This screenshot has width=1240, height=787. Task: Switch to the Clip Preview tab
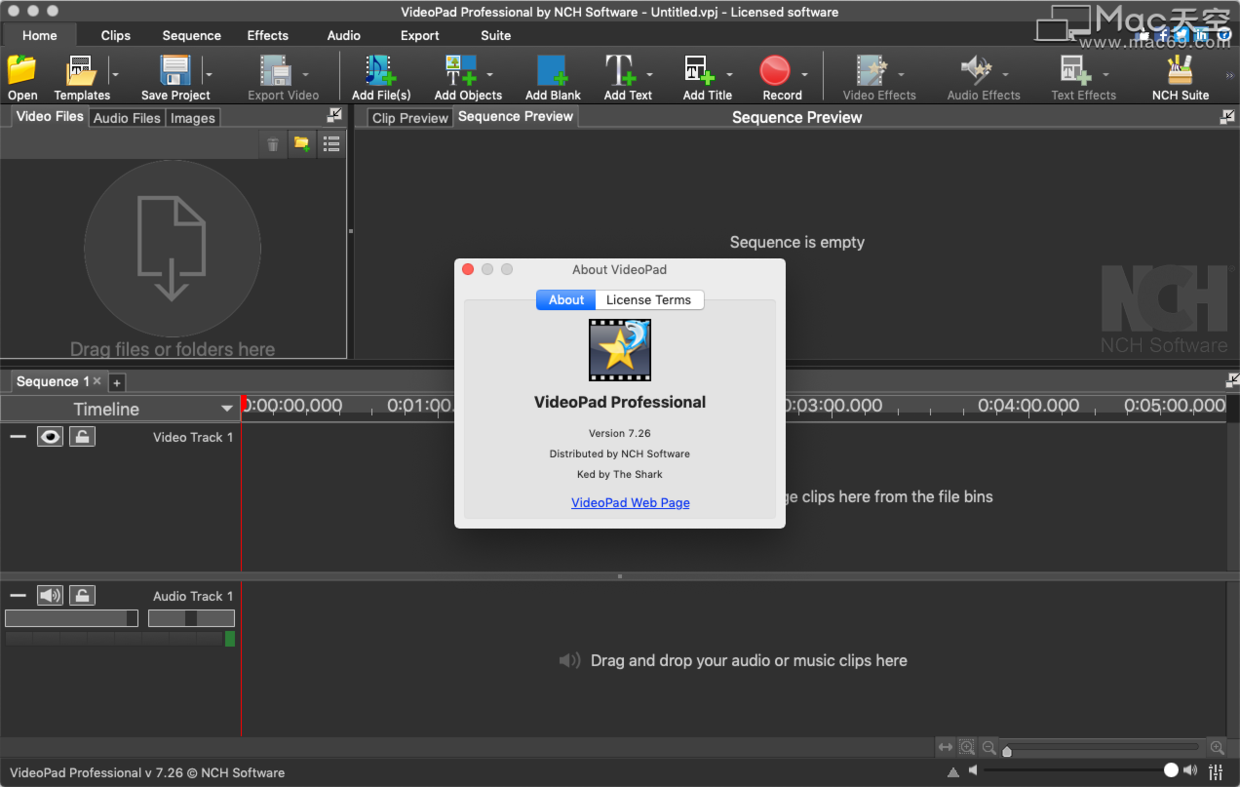tap(410, 118)
